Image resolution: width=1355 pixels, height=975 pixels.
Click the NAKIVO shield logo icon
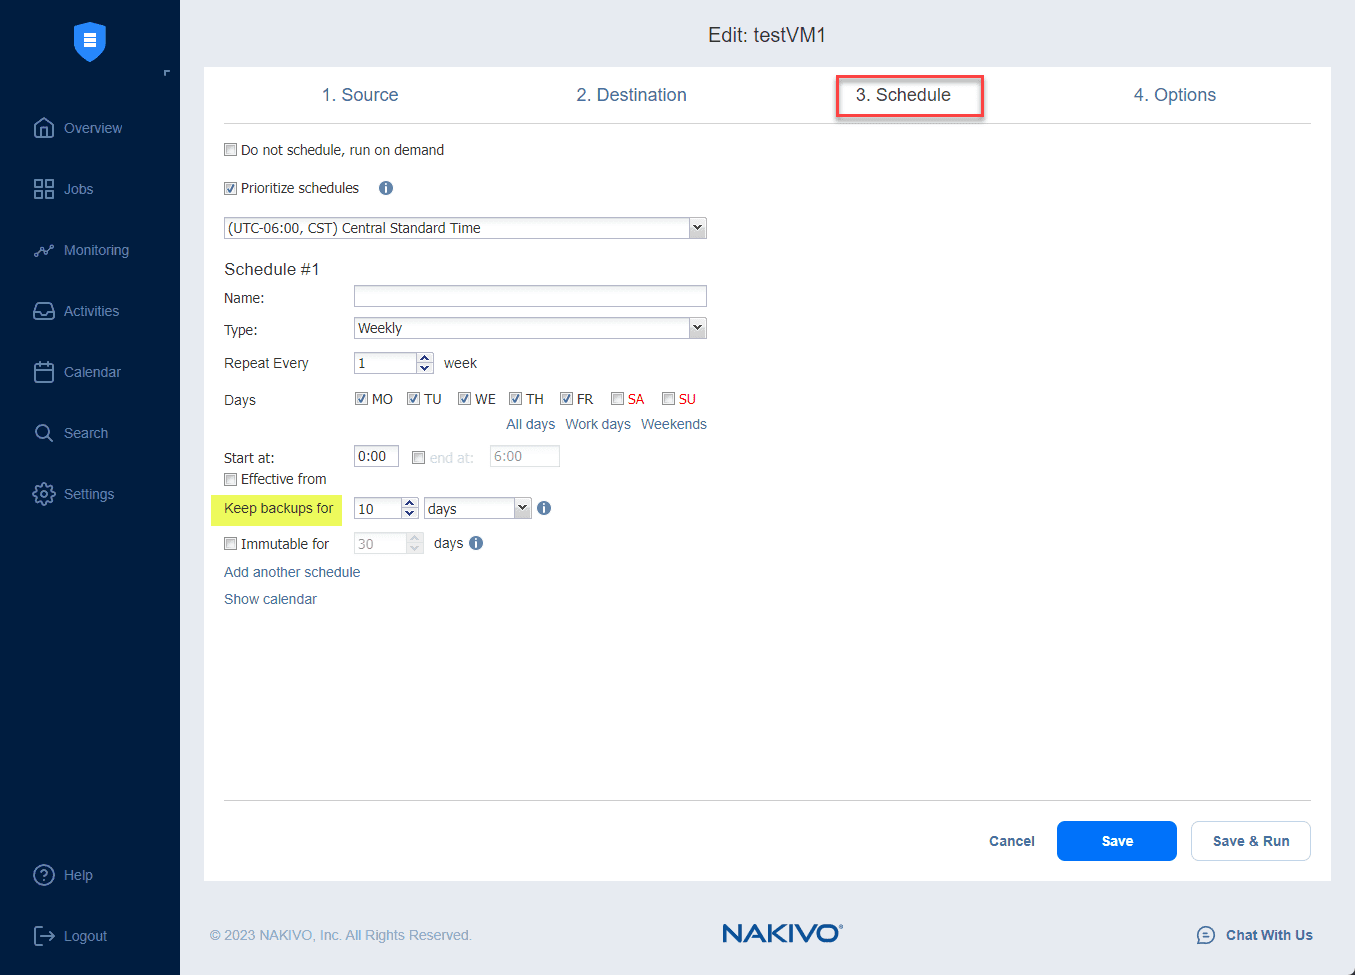tap(90, 41)
